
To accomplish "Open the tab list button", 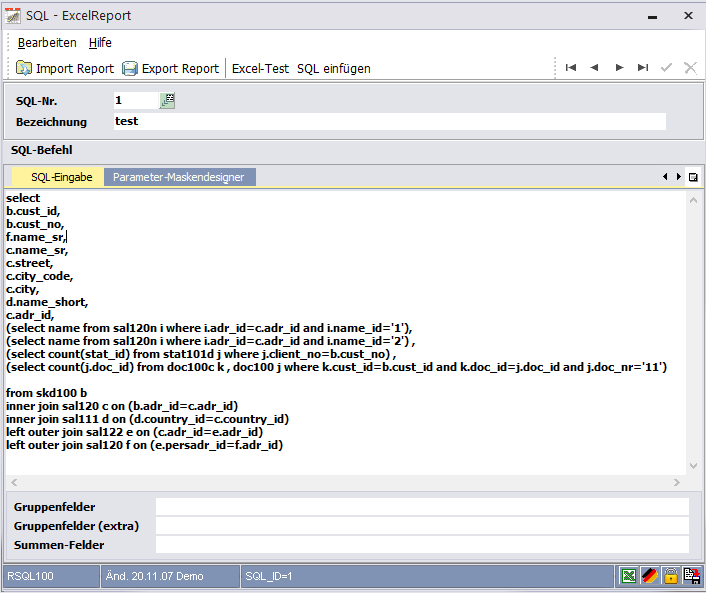I will tap(693, 177).
